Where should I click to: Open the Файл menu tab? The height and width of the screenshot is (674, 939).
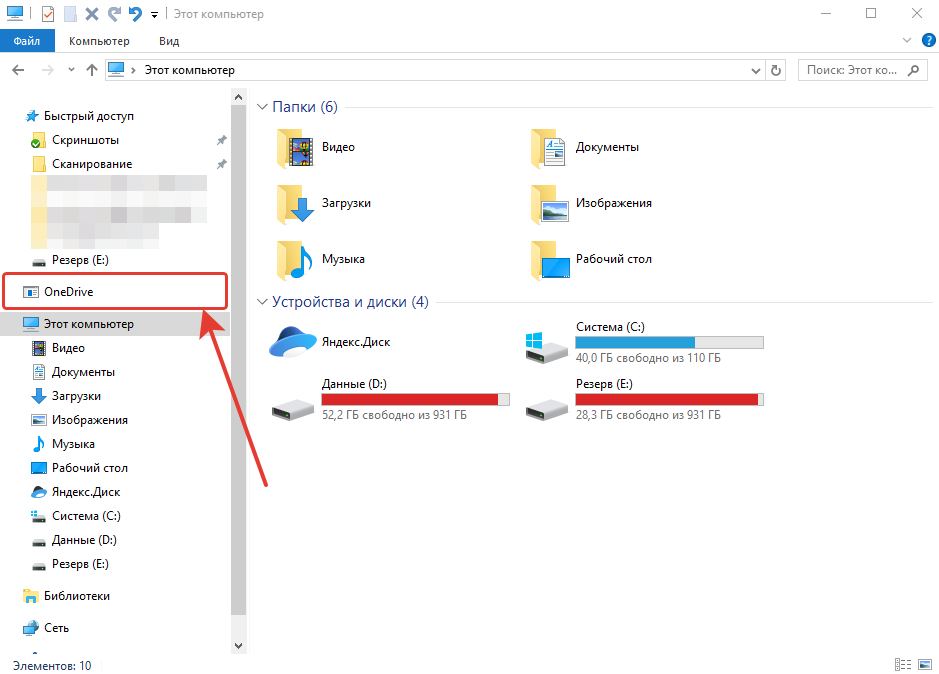27,41
